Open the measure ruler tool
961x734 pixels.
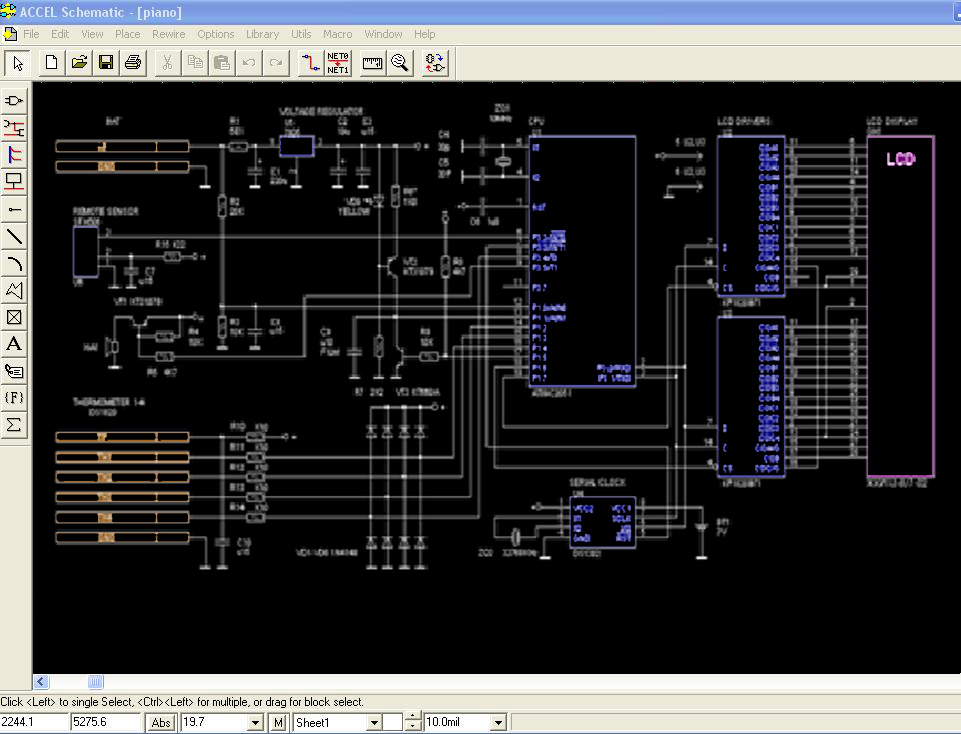point(372,63)
